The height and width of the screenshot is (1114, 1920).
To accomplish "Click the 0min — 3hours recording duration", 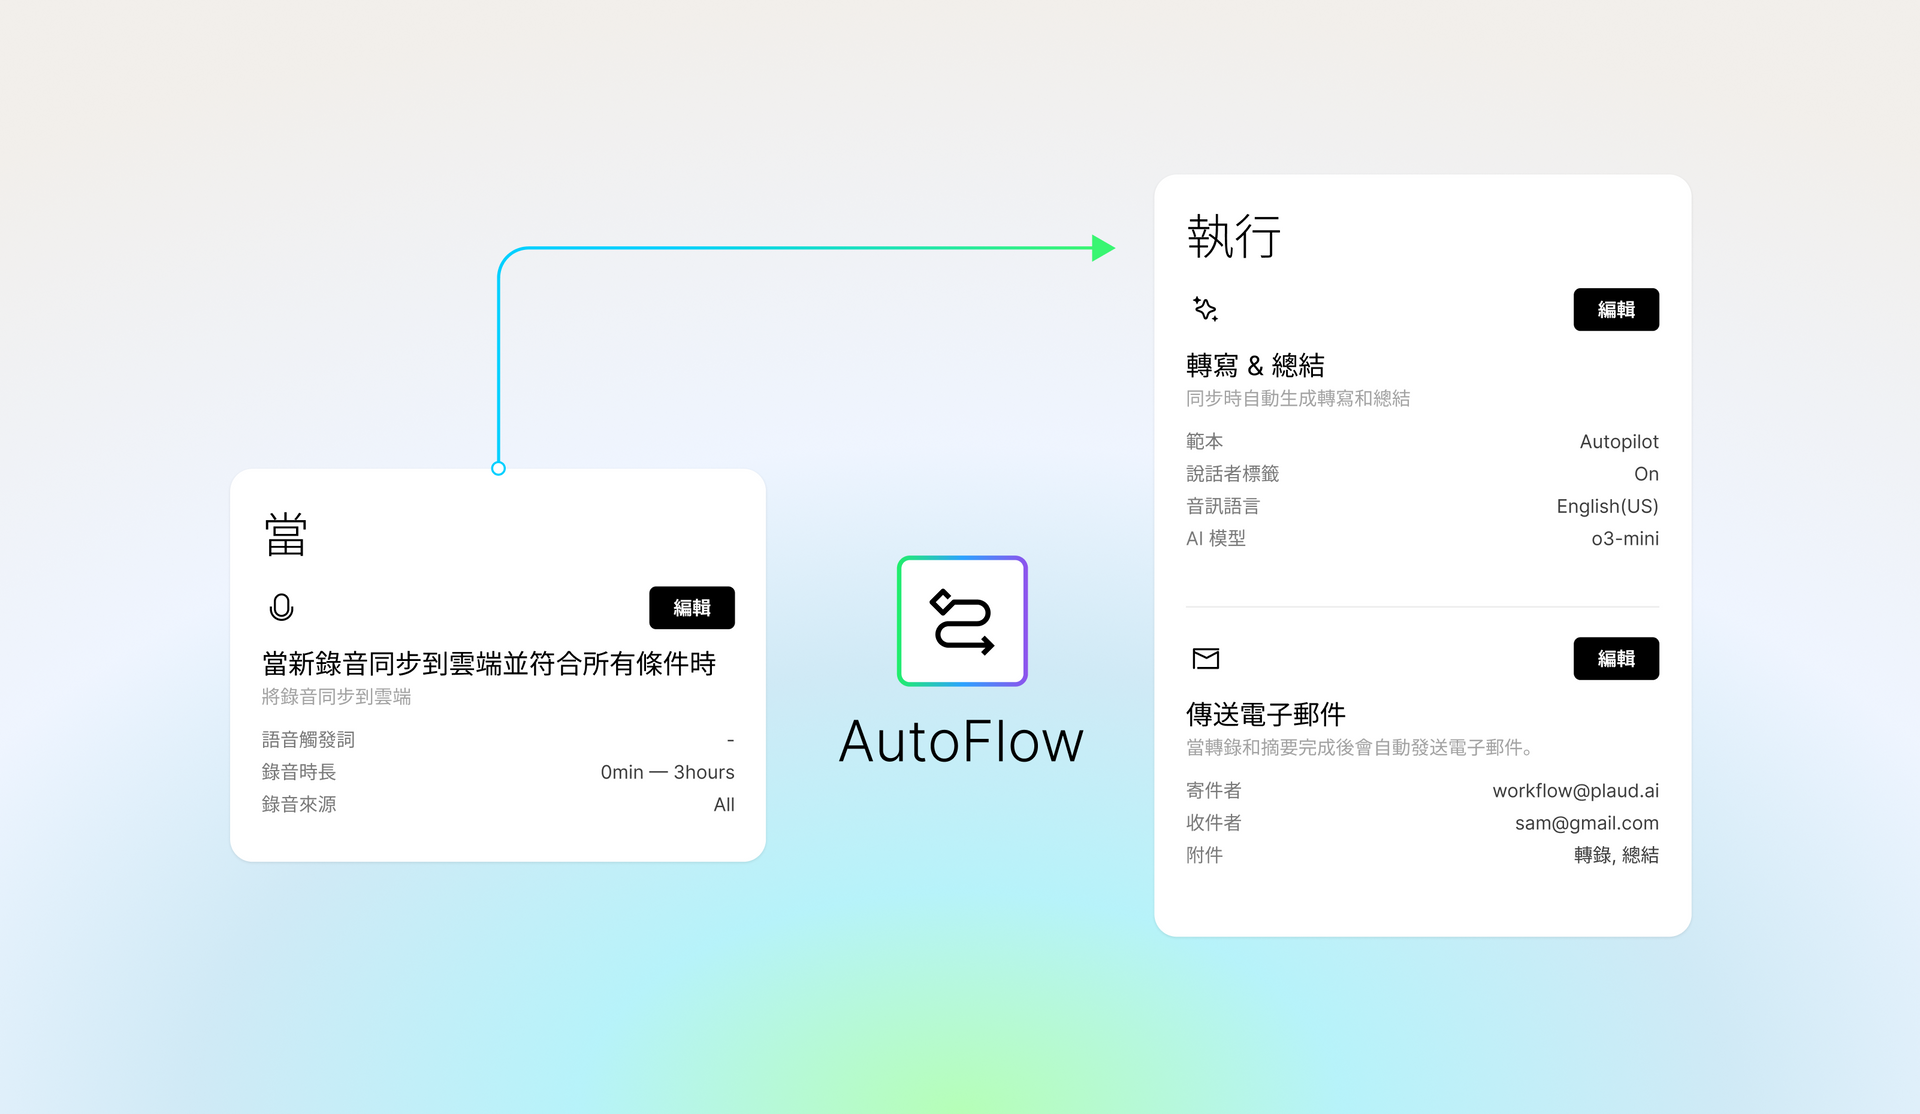I will (667, 772).
